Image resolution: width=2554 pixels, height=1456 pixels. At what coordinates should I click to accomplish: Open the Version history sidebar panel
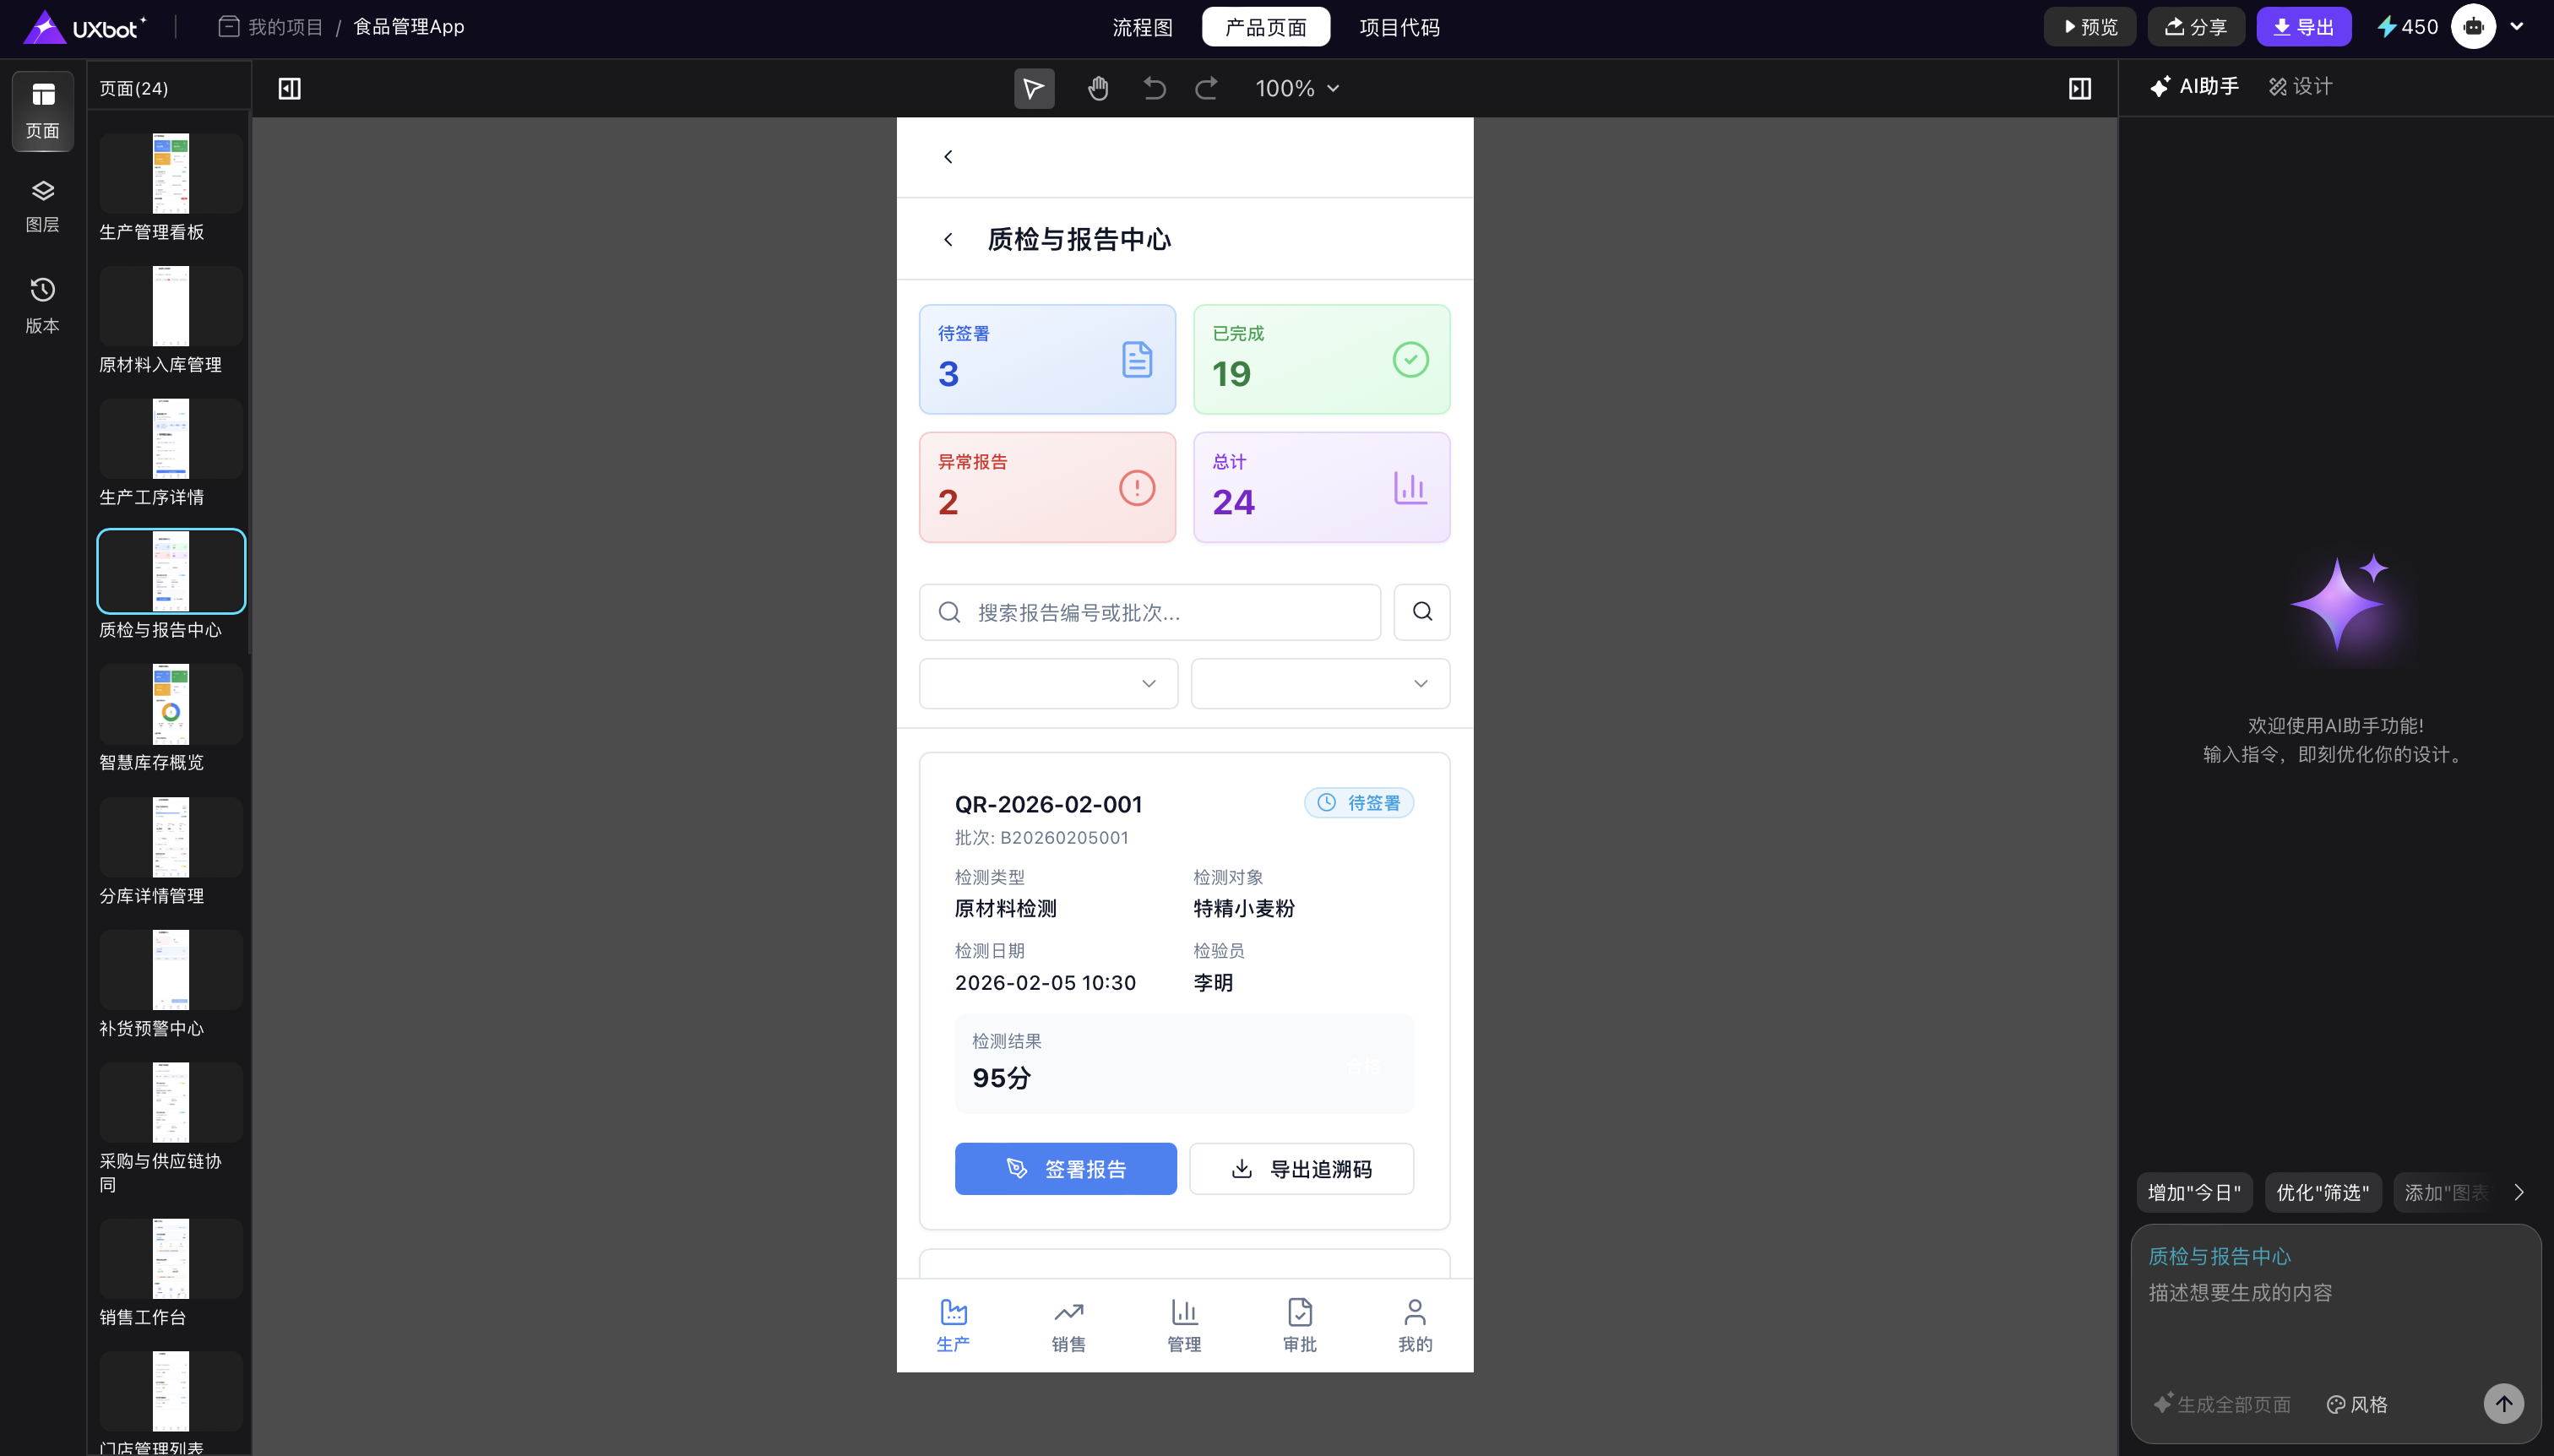42,304
